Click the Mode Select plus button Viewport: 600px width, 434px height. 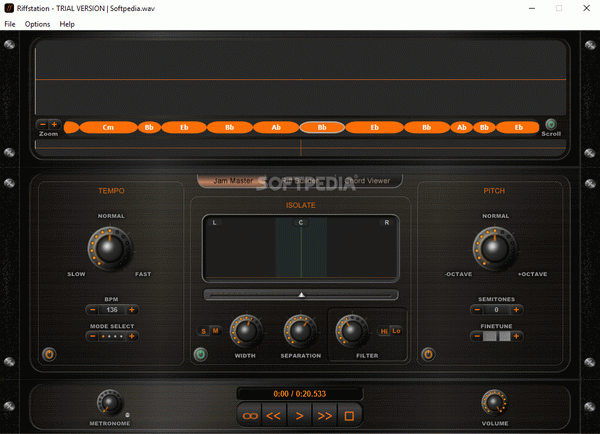(x=132, y=336)
